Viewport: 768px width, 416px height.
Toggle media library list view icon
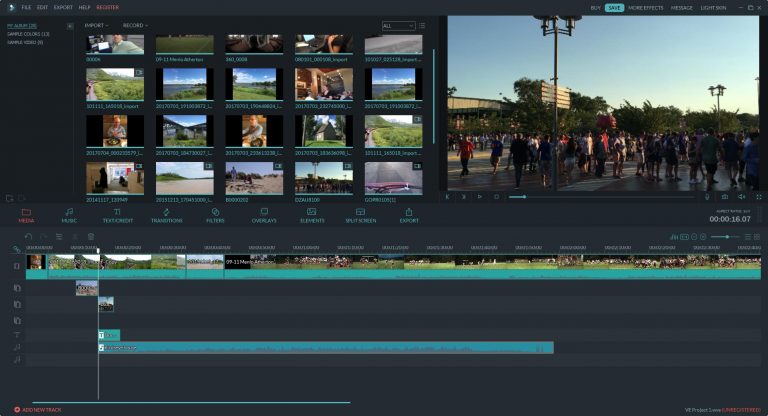click(x=422, y=26)
